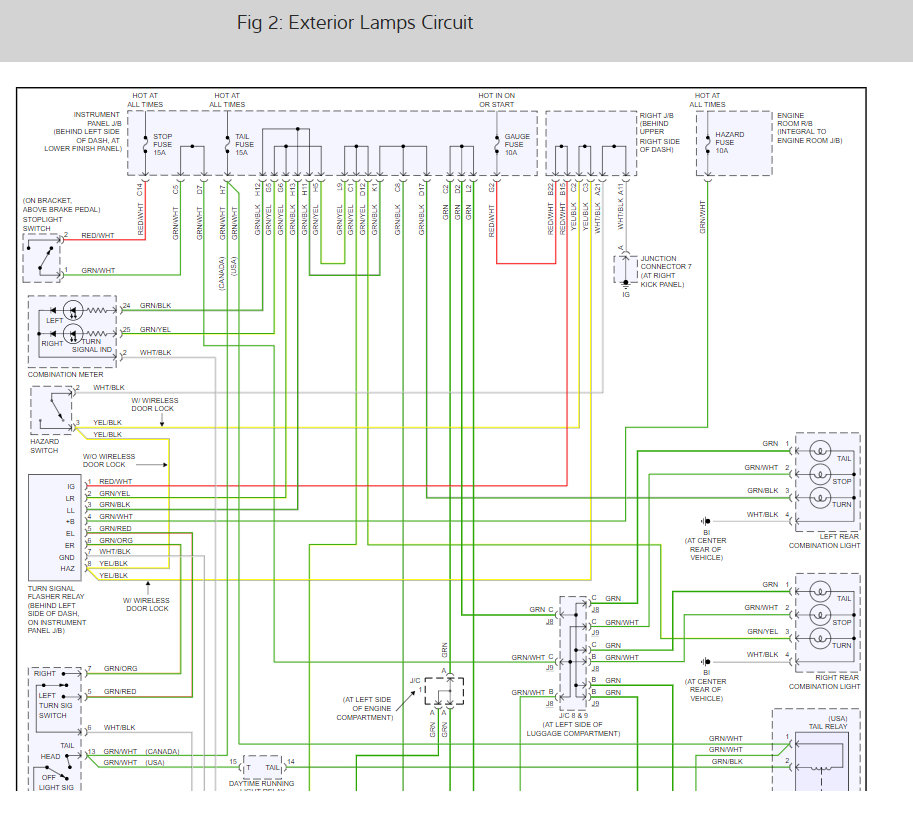The height and width of the screenshot is (815, 913).
Task: Click the GAUGE FUSE 10A label
Action: tap(517, 144)
